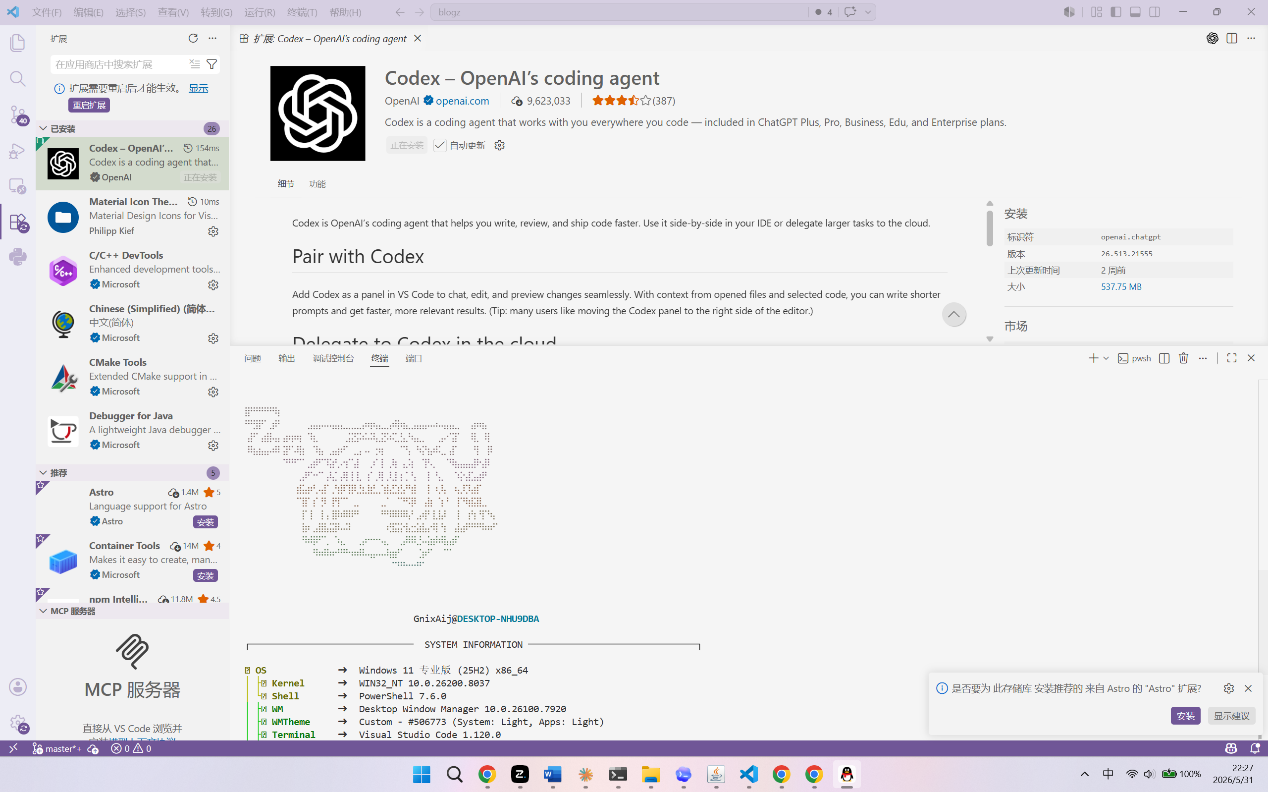Open the editor more actions ellipsis menu
Image resolution: width=1268 pixels, height=792 pixels.
(x=1251, y=38)
